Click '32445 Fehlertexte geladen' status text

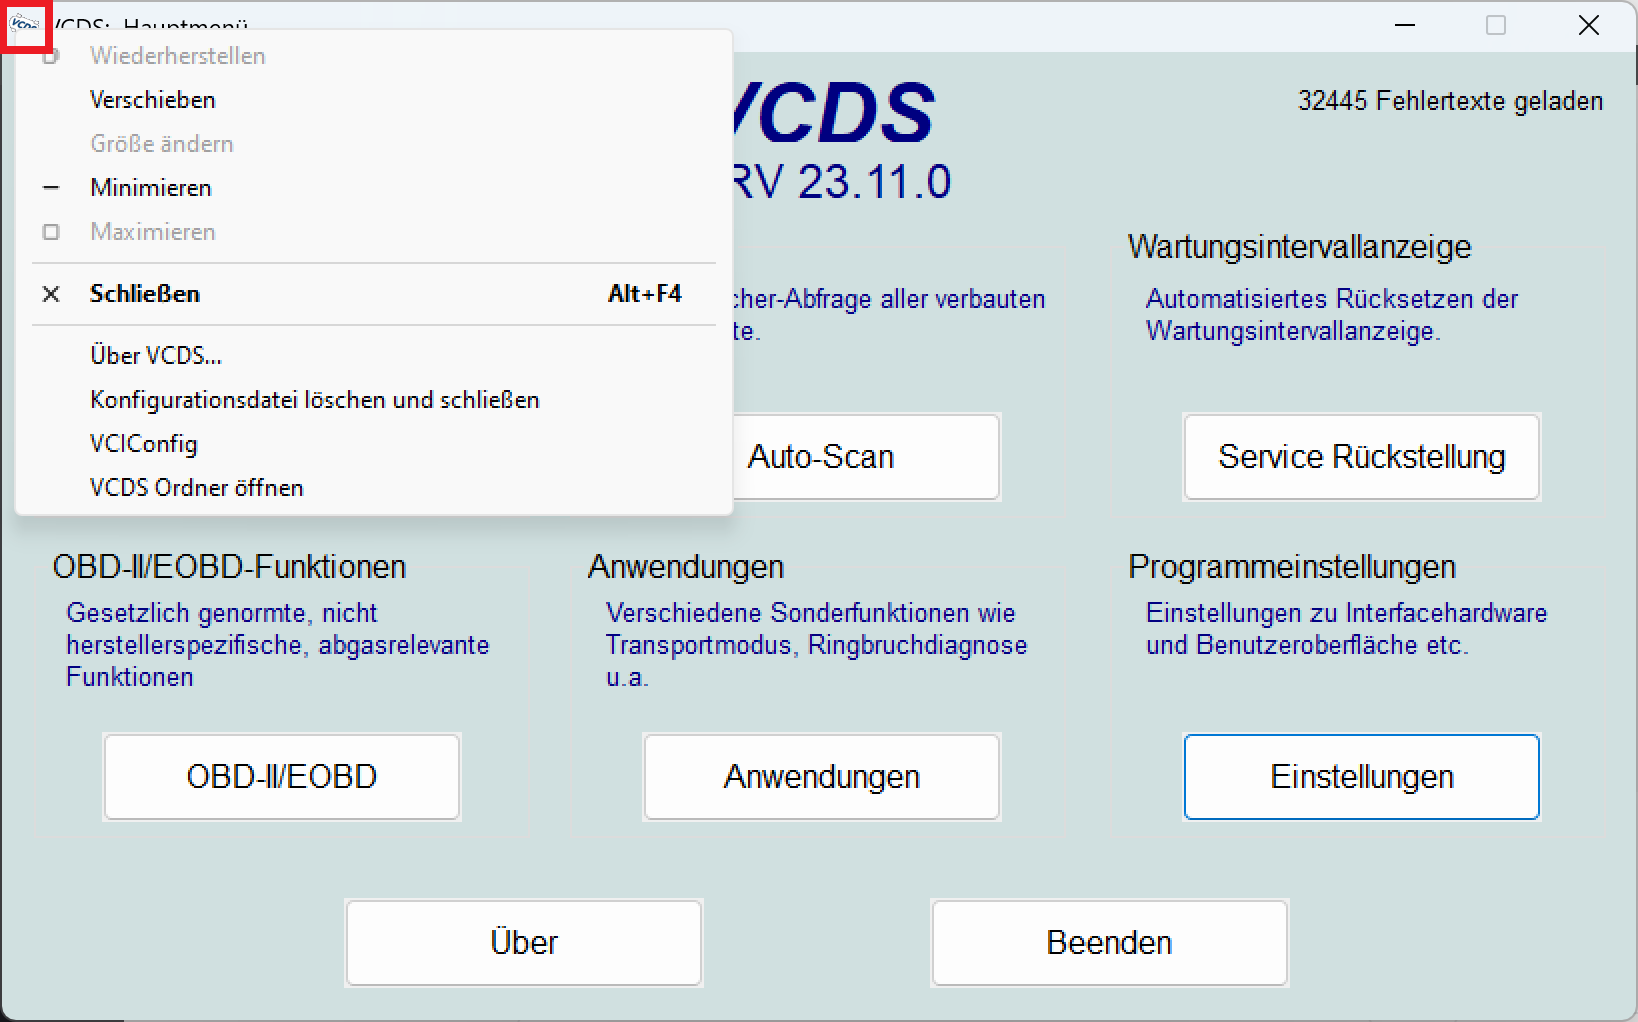(1450, 101)
